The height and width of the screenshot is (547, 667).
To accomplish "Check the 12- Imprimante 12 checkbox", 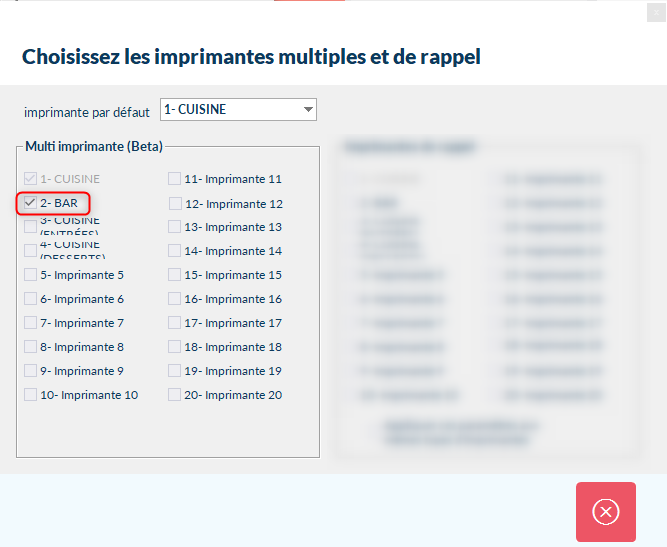I will point(175,204).
